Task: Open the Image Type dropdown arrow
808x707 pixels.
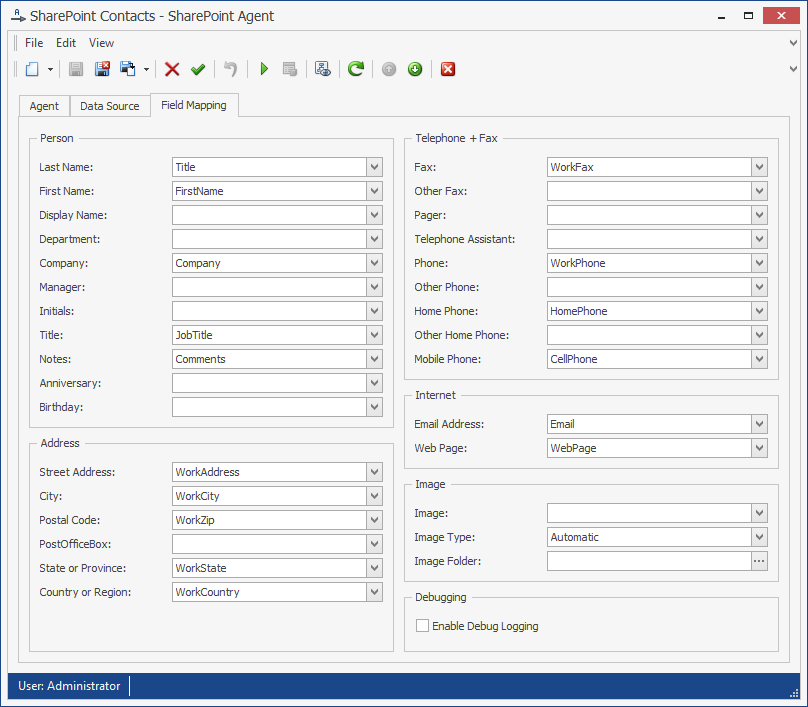Action: tap(759, 537)
